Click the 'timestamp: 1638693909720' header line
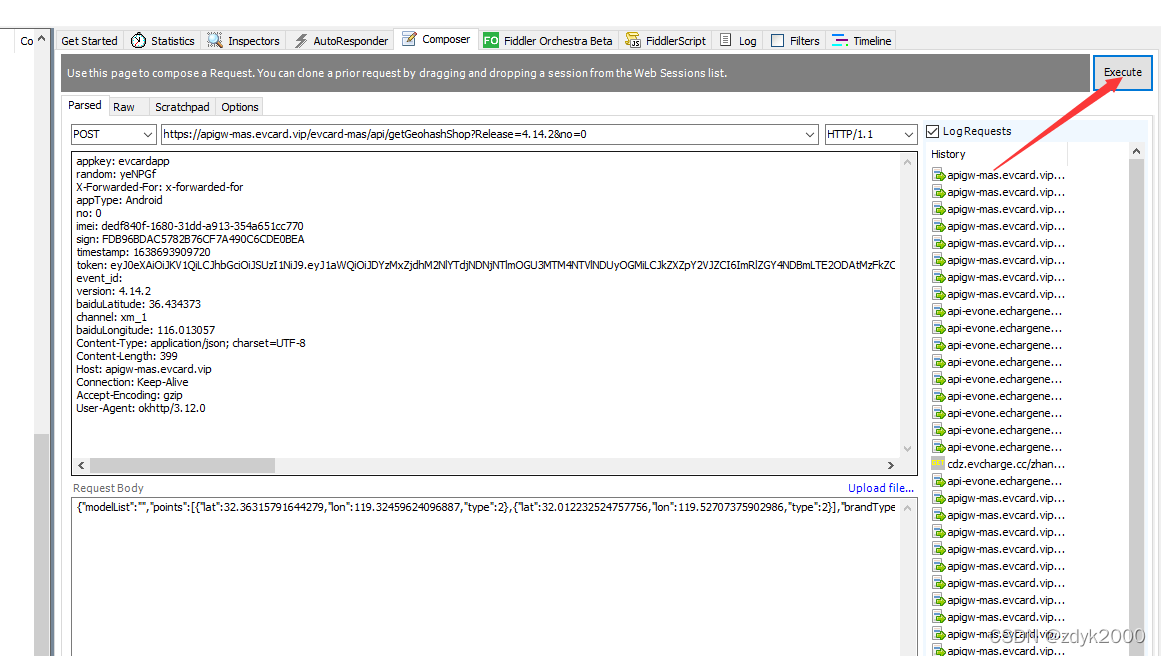The width and height of the screenshot is (1161, 656). tap(144, 252)
